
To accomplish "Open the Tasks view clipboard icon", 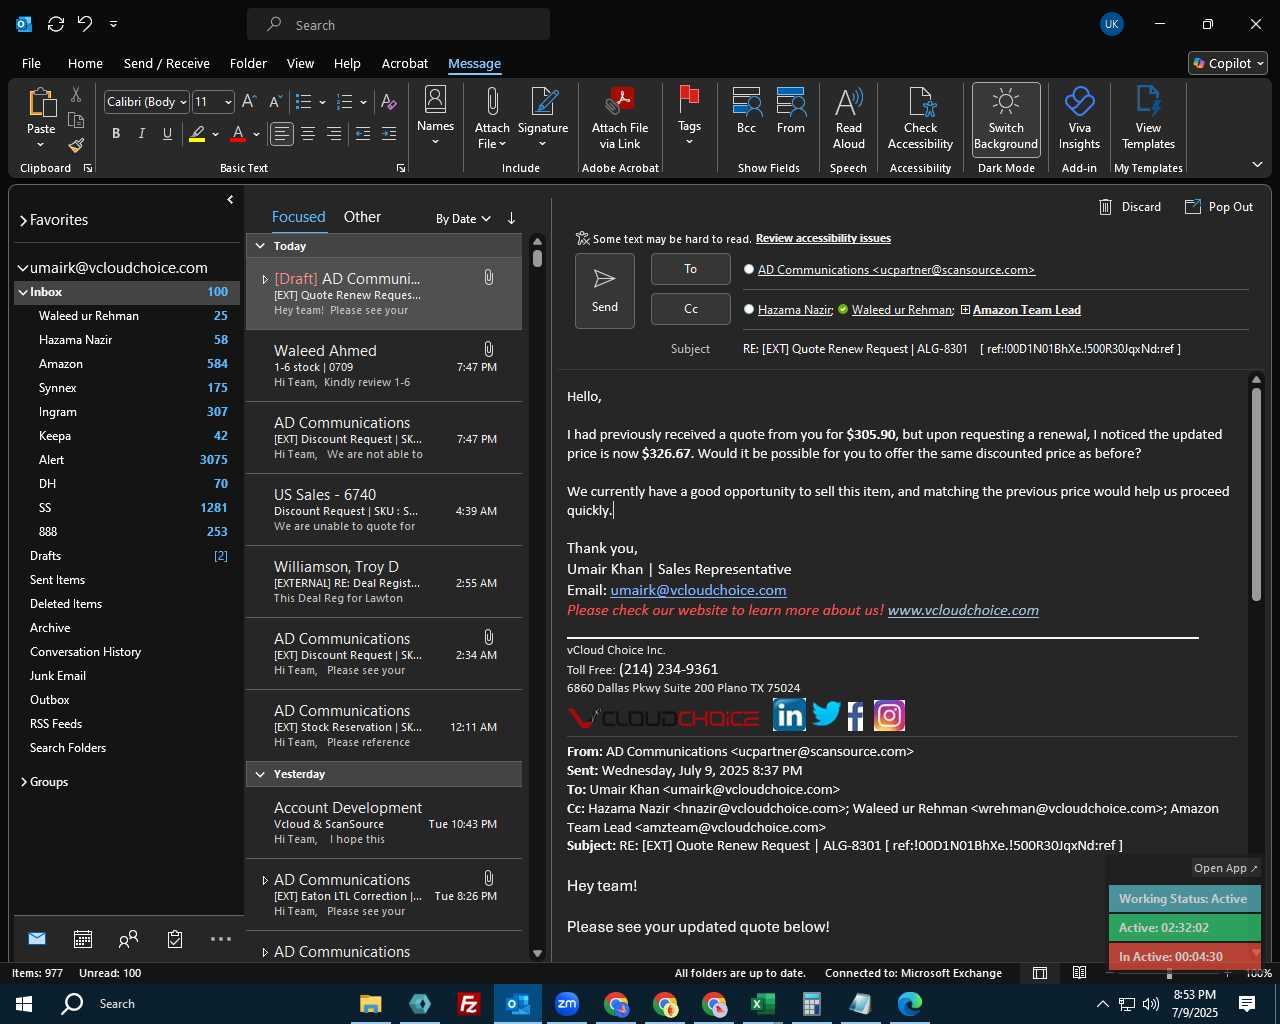I will coord(175,939).
